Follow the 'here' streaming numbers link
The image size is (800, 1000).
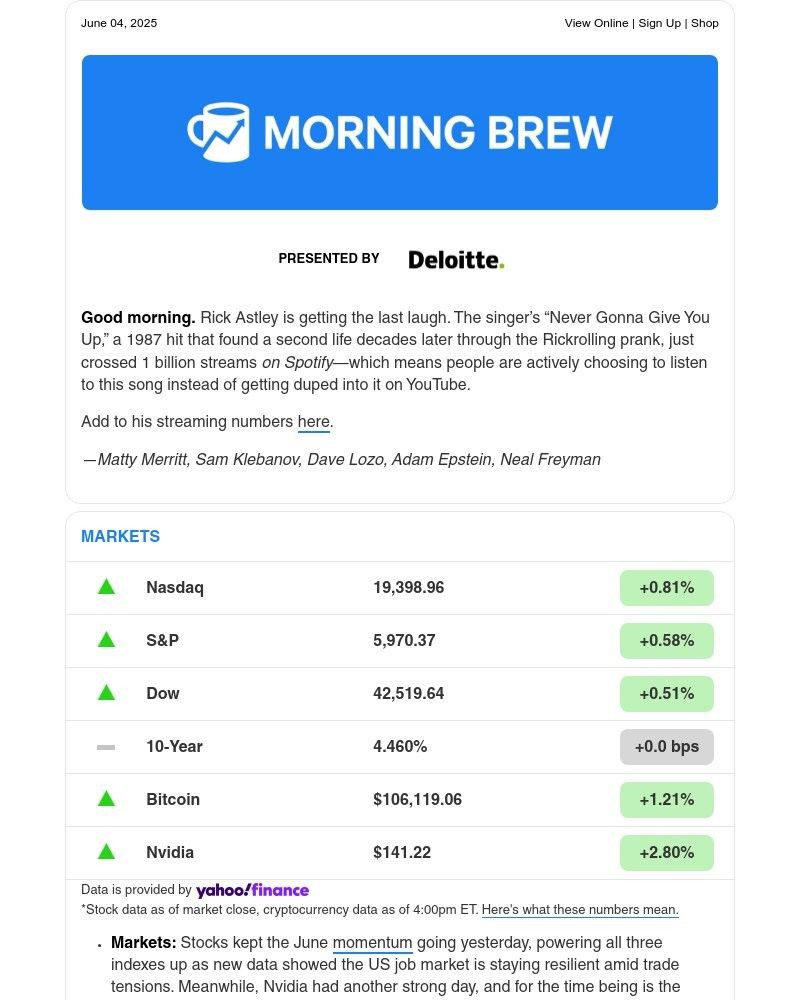314,422
